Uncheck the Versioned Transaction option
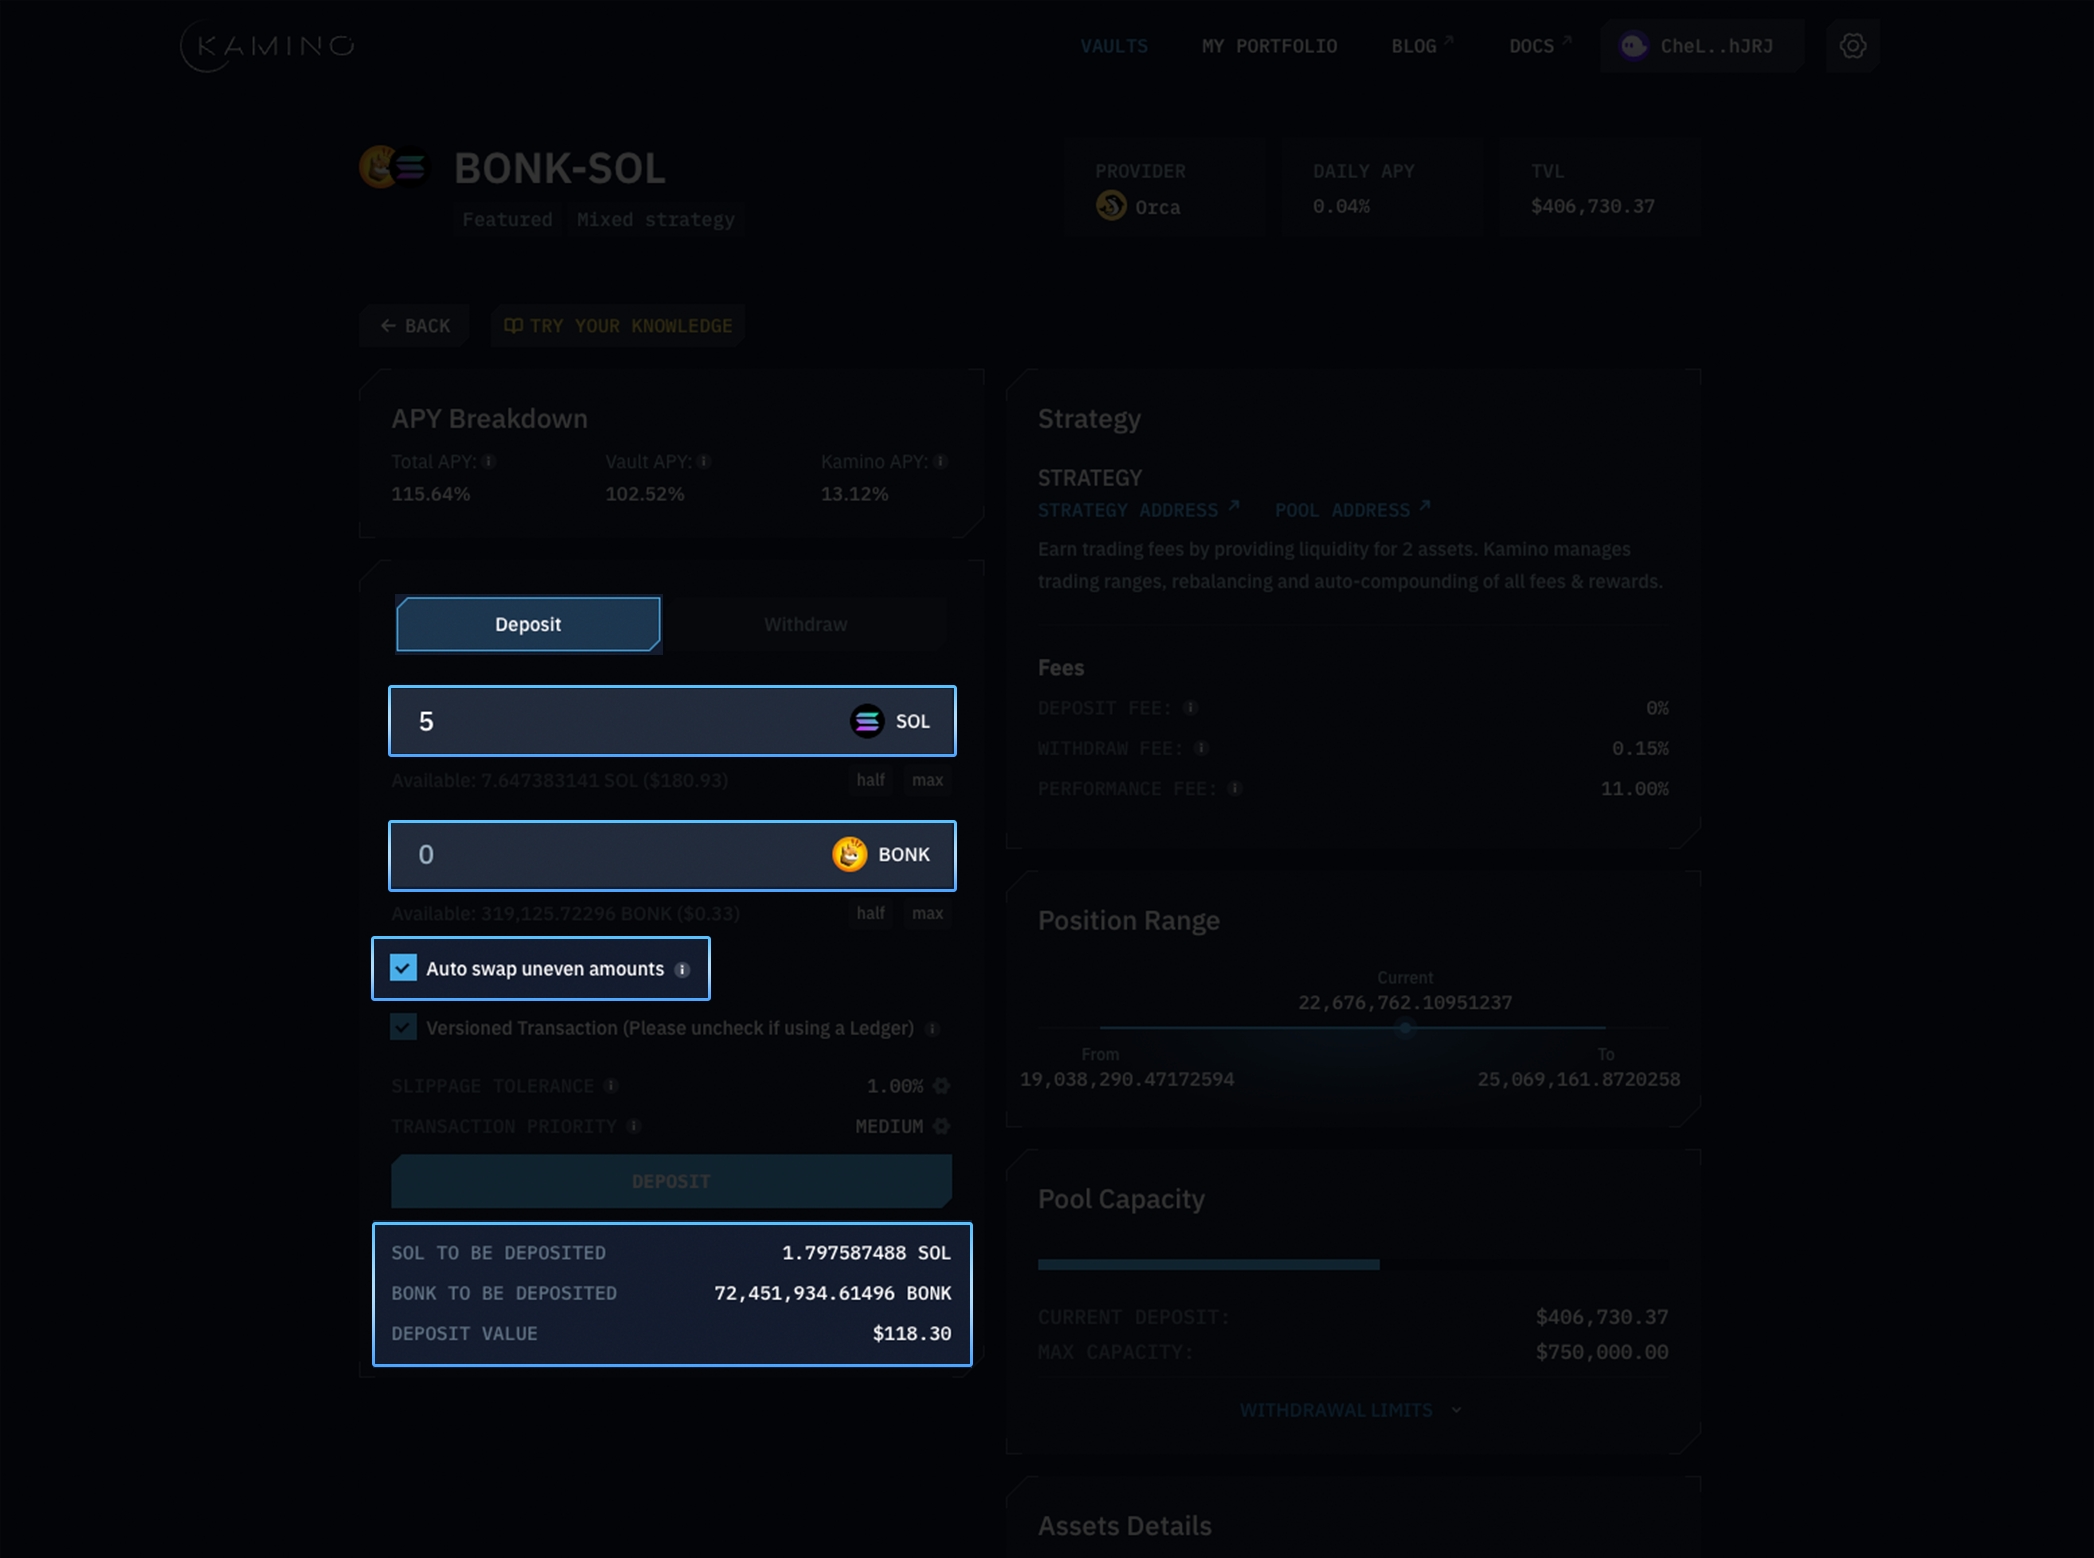The width and height of the screenshot is (2094, 1558). click(402, 1027)
